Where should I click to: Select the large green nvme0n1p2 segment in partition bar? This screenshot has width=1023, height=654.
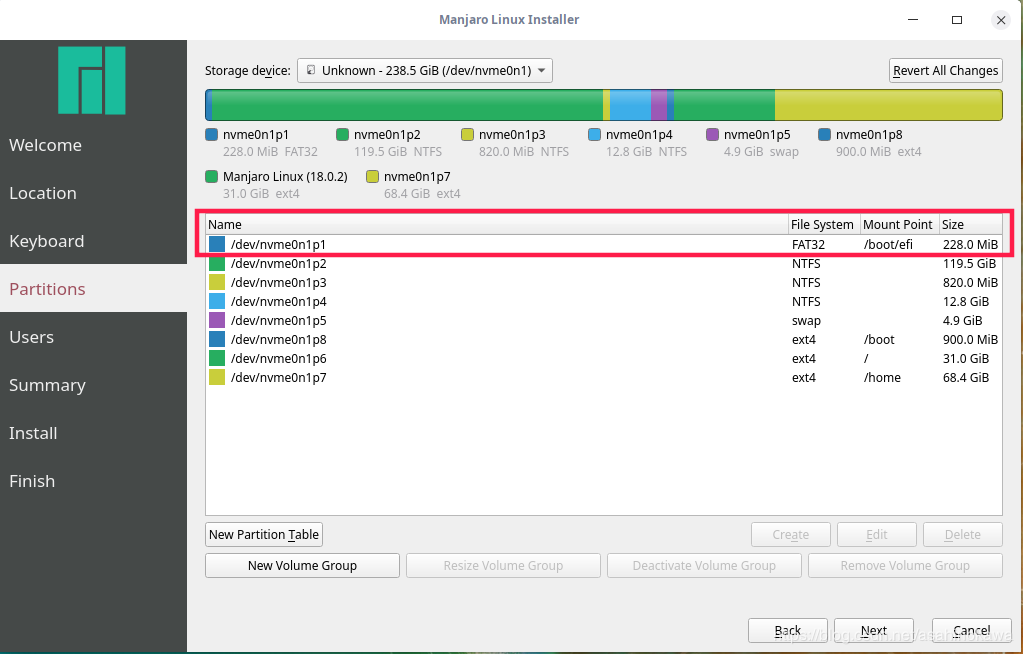pyautogui.click(x=407, y=105)
